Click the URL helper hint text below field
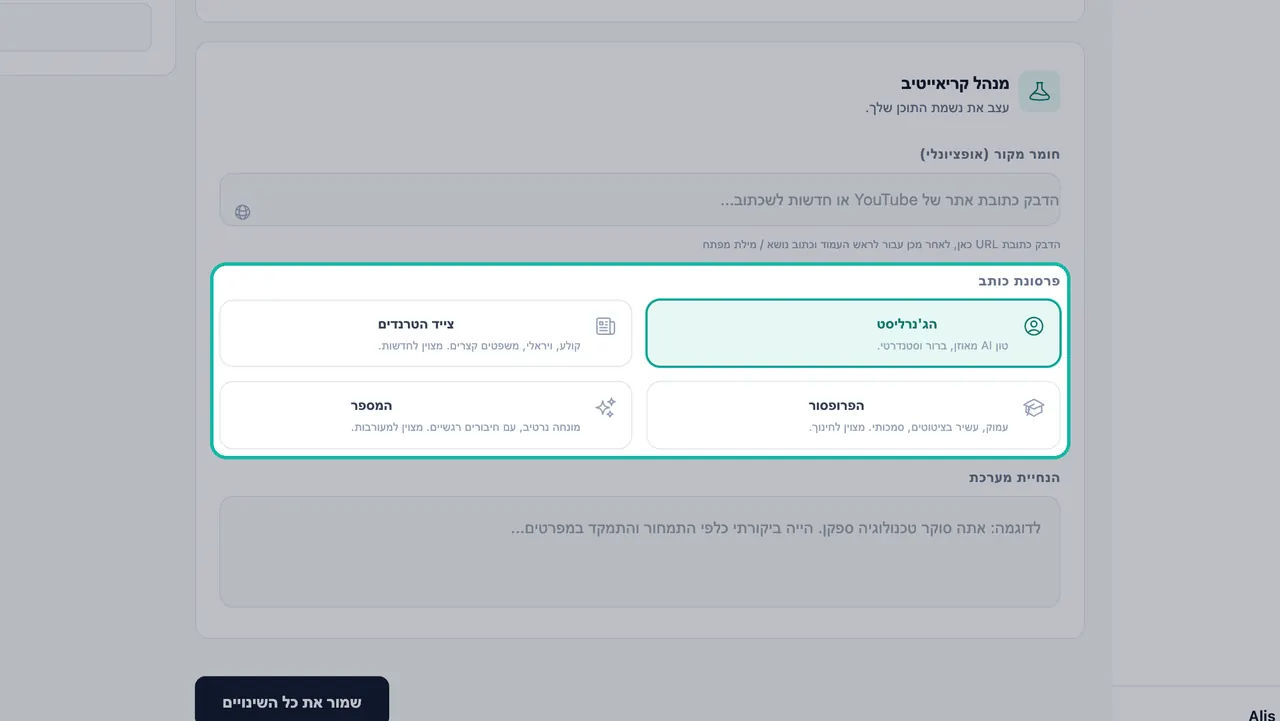The height and width of the screenshot is (721, 1280). pyautogui.click(x=881, y=245)
